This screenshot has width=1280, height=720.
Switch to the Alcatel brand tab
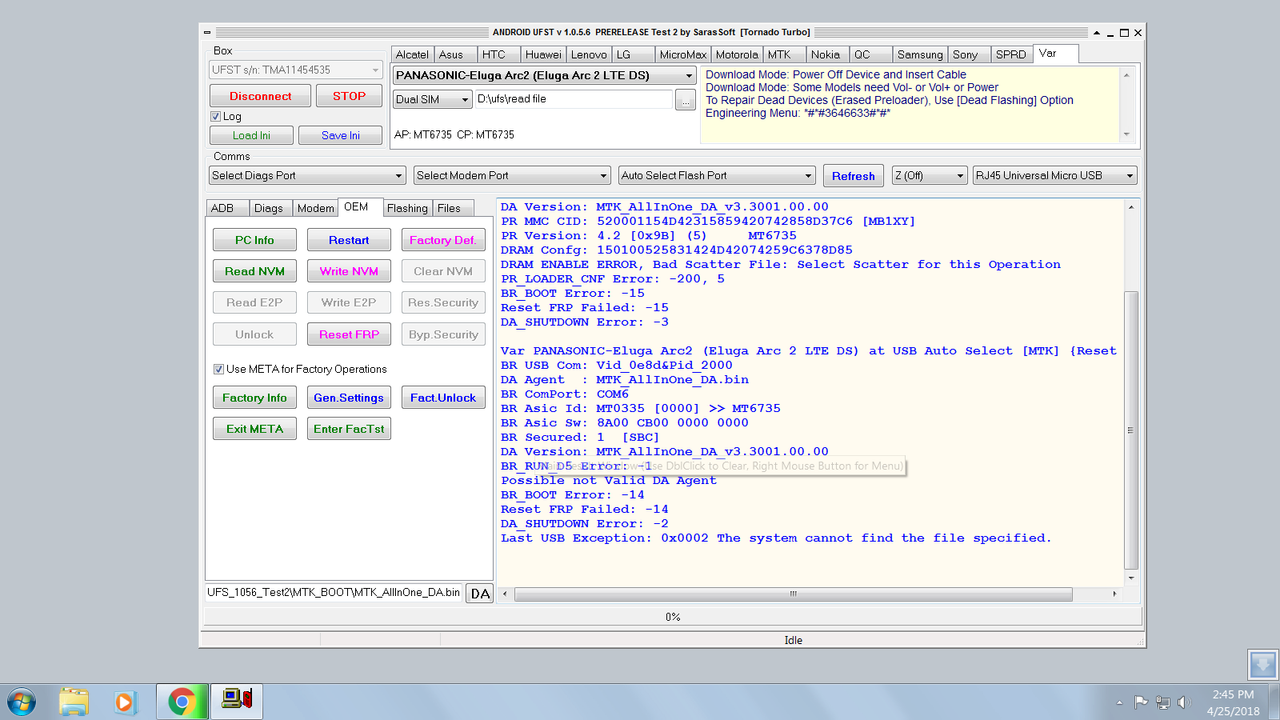tap(412, 55)
